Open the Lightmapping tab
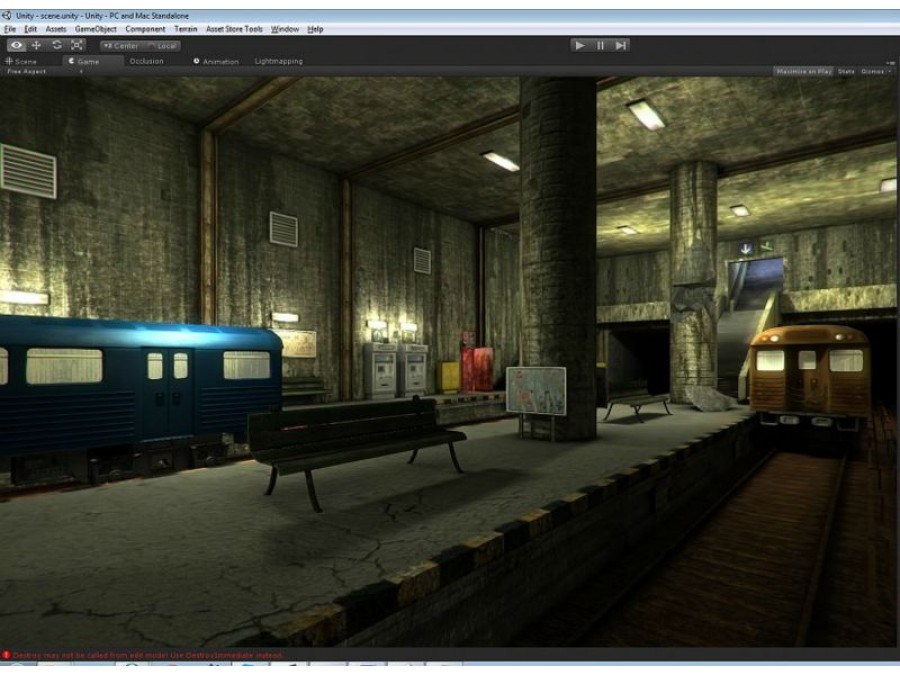 [278, 61]
